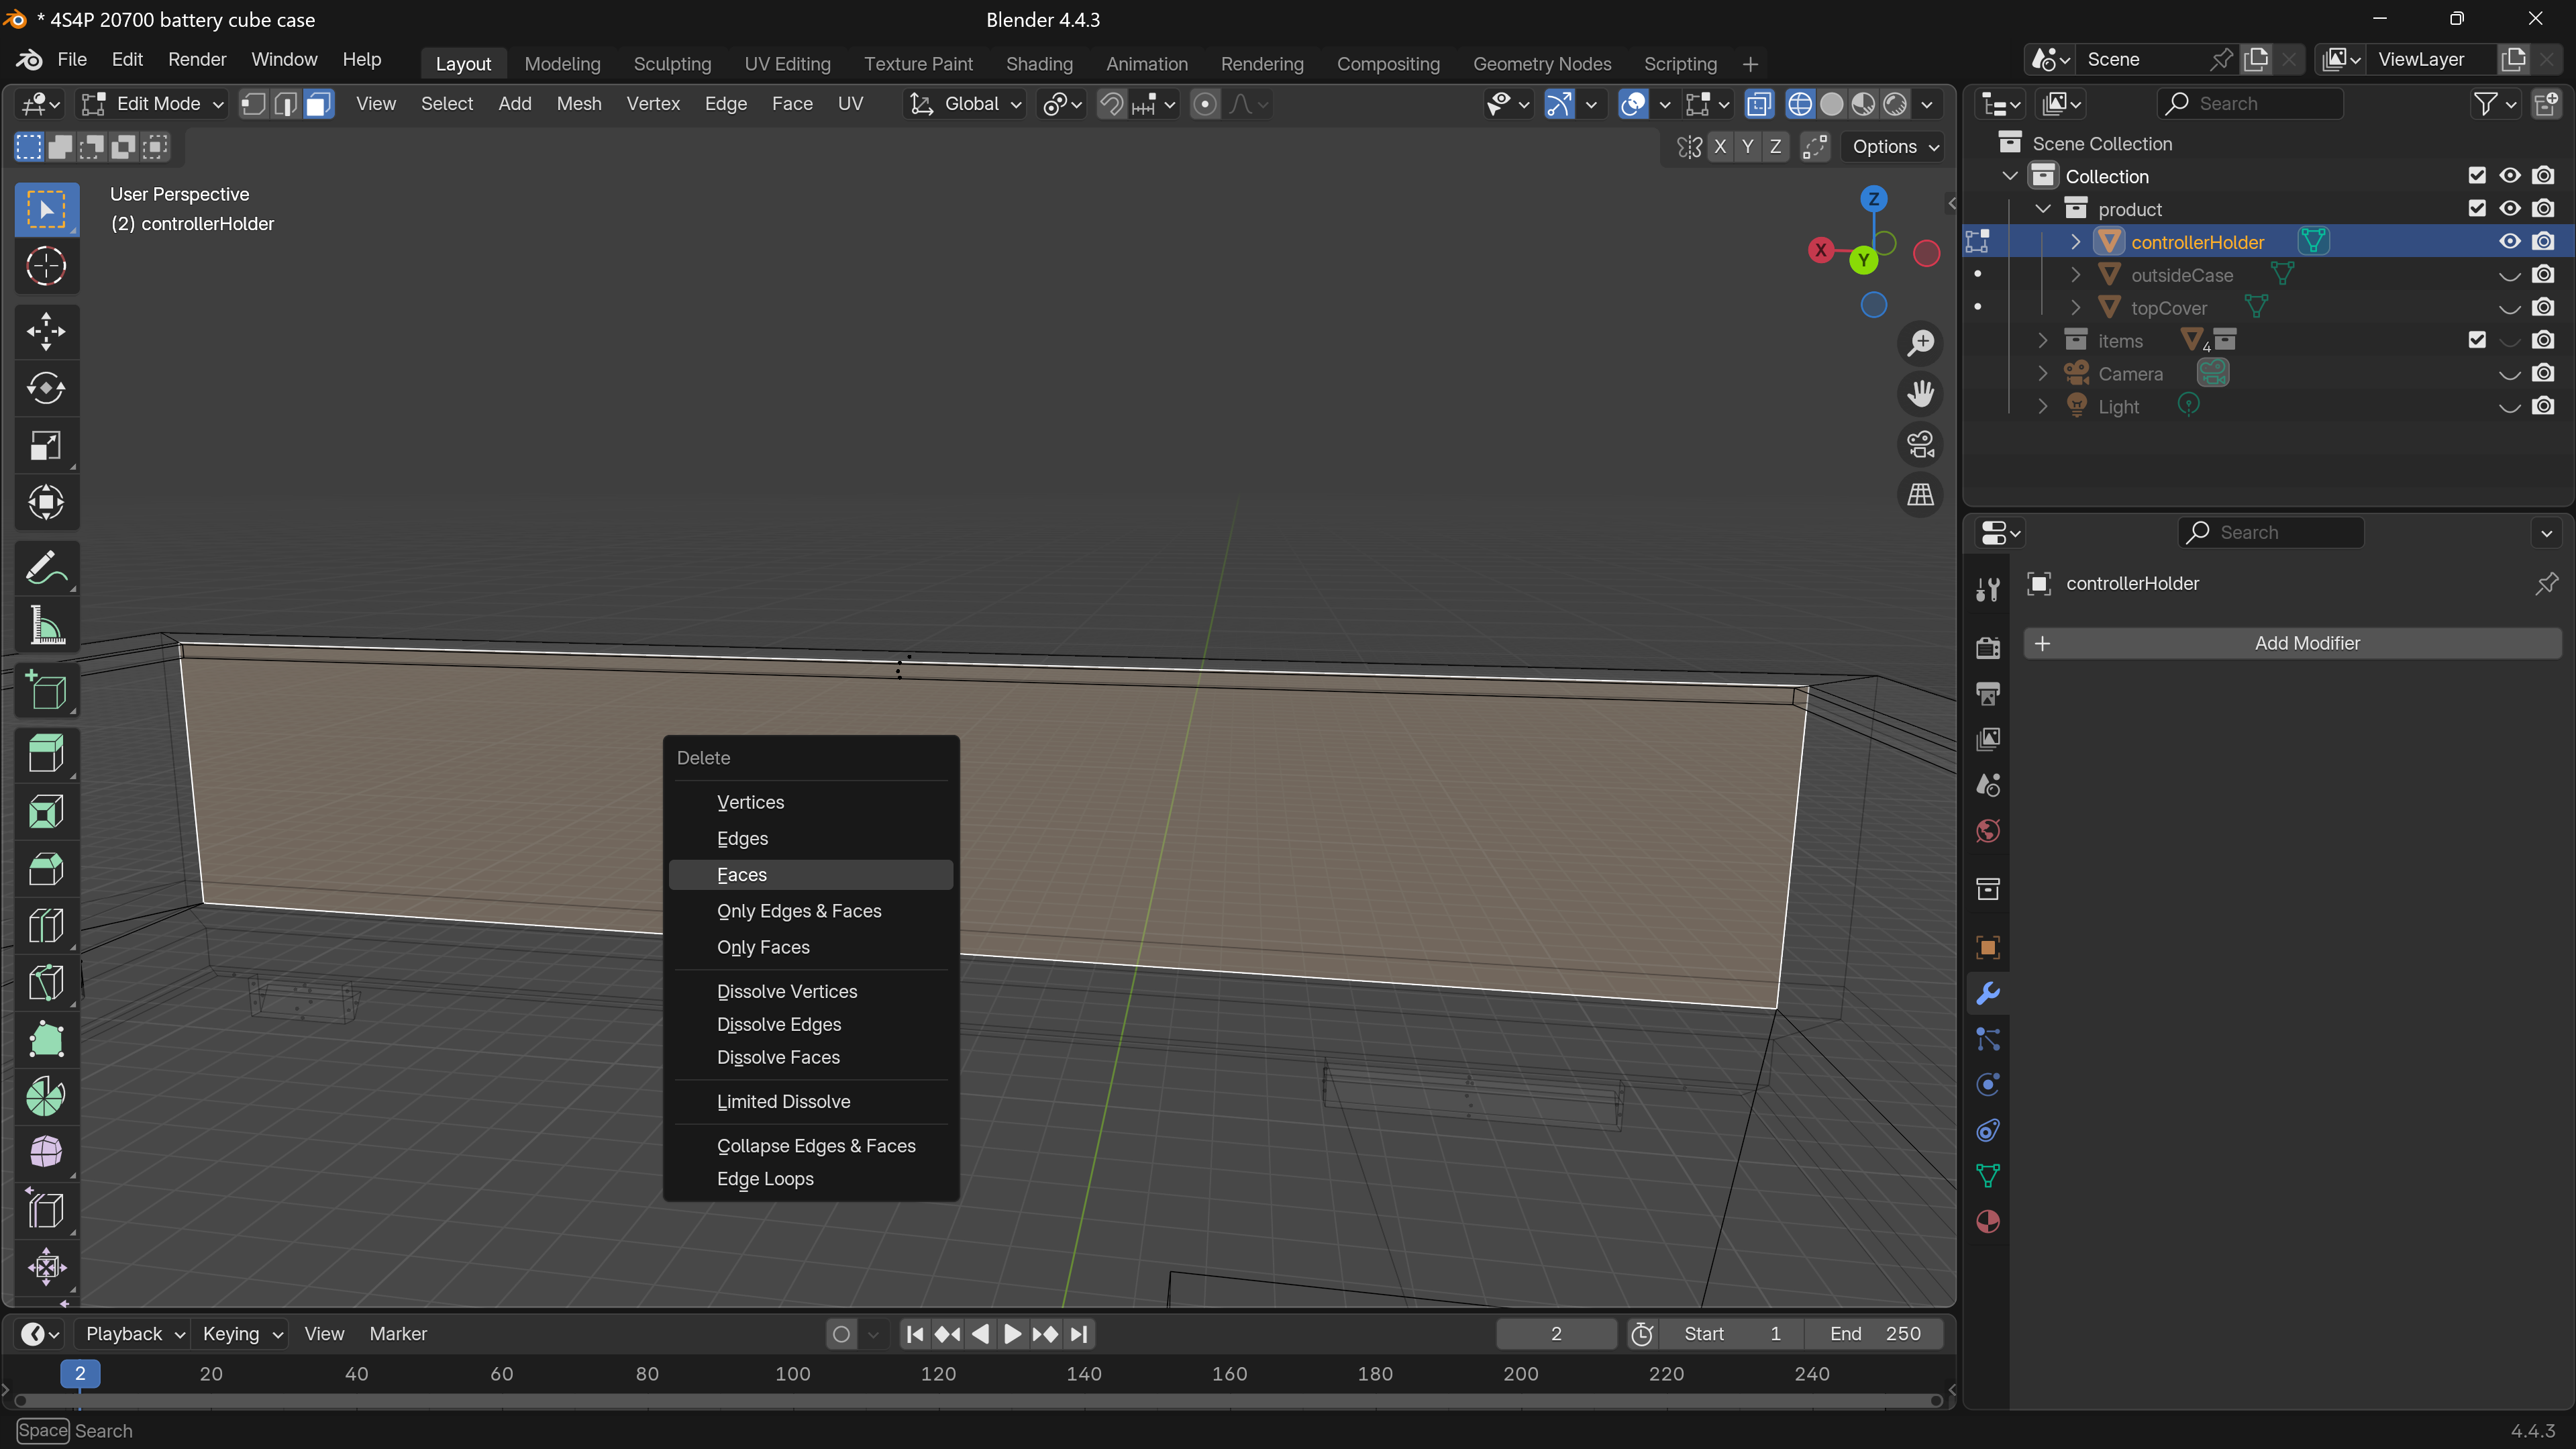The height and width of the screenshot is (1449, 2576).
Task: Toggle X-ray view button
Action: click(x=1758, y=104)
